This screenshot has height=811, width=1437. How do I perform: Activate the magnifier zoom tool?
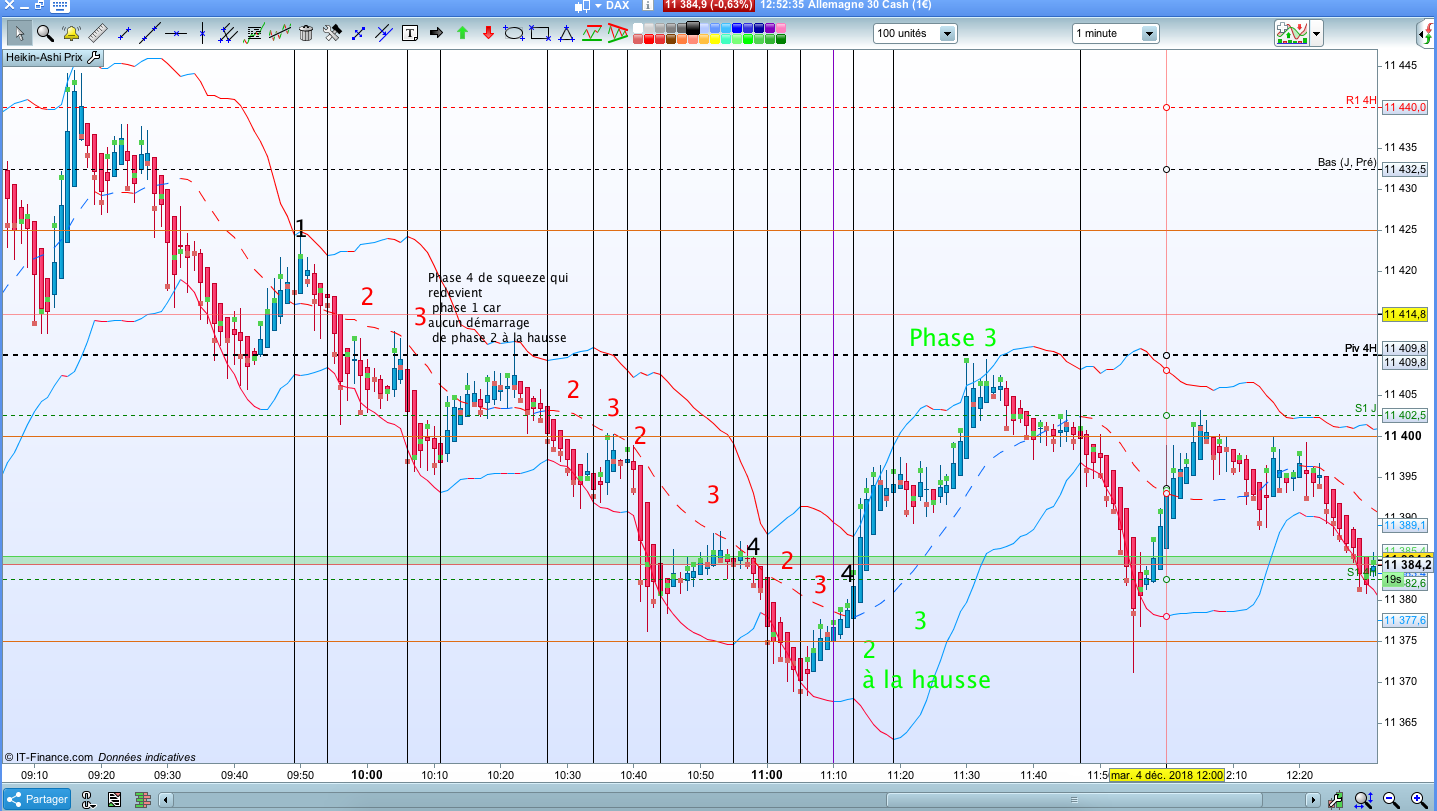(x=45, y=33)
